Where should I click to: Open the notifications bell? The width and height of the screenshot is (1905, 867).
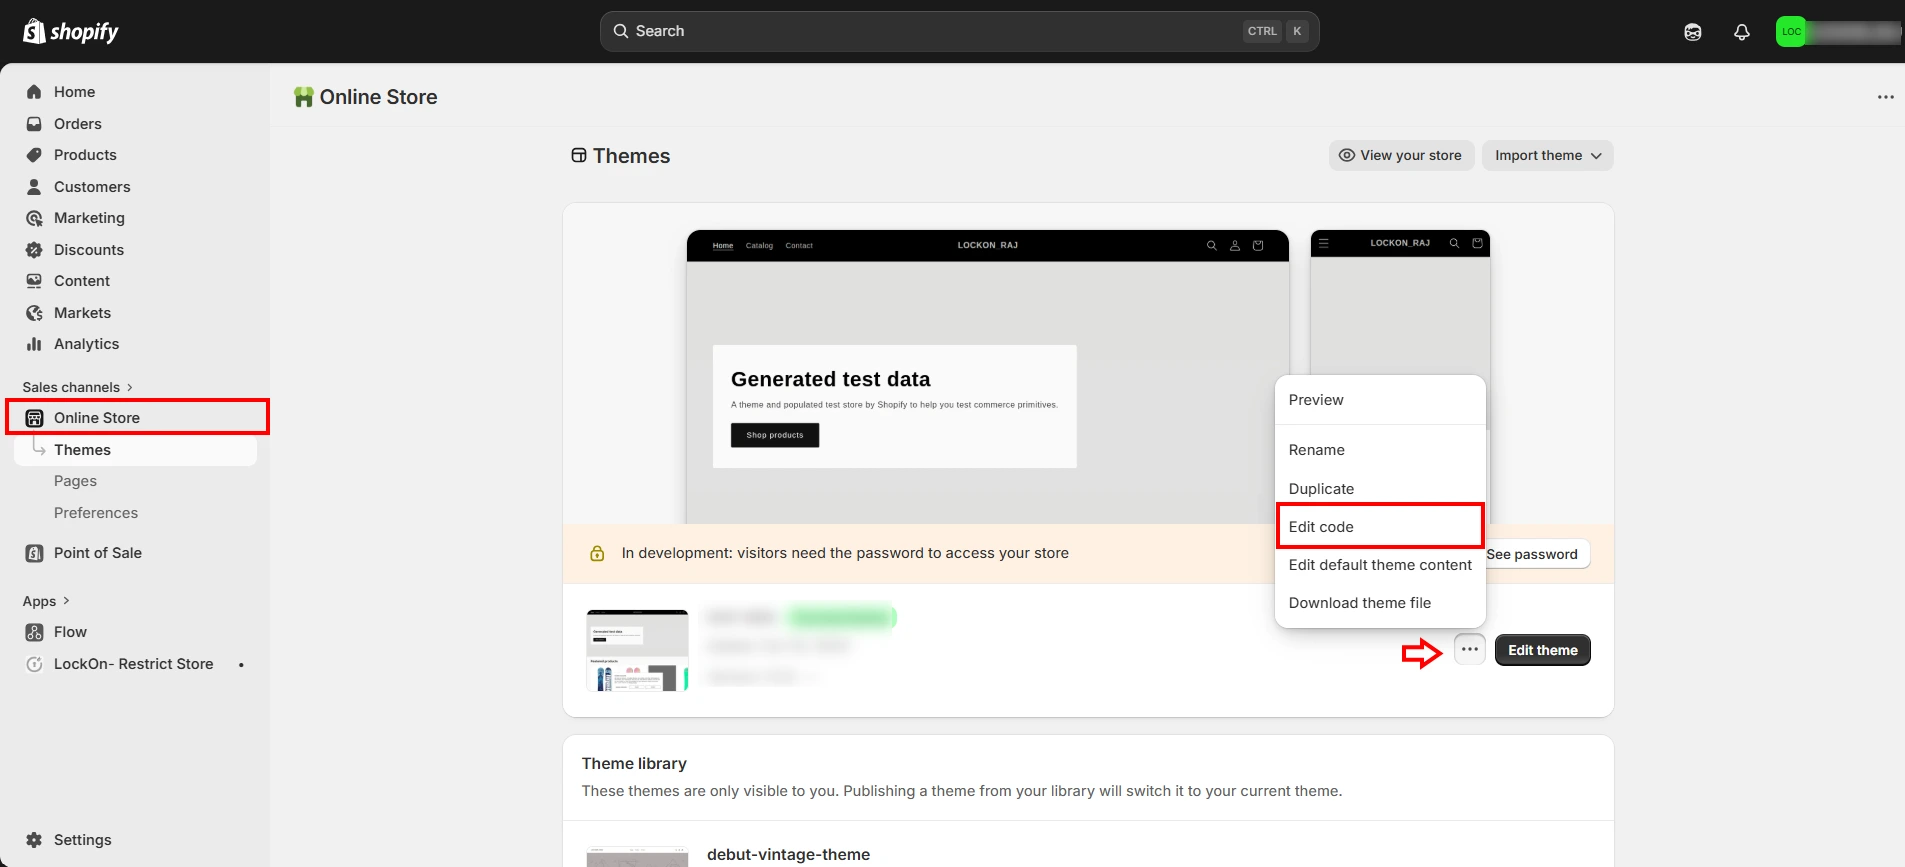click(x=1742, y=32)
